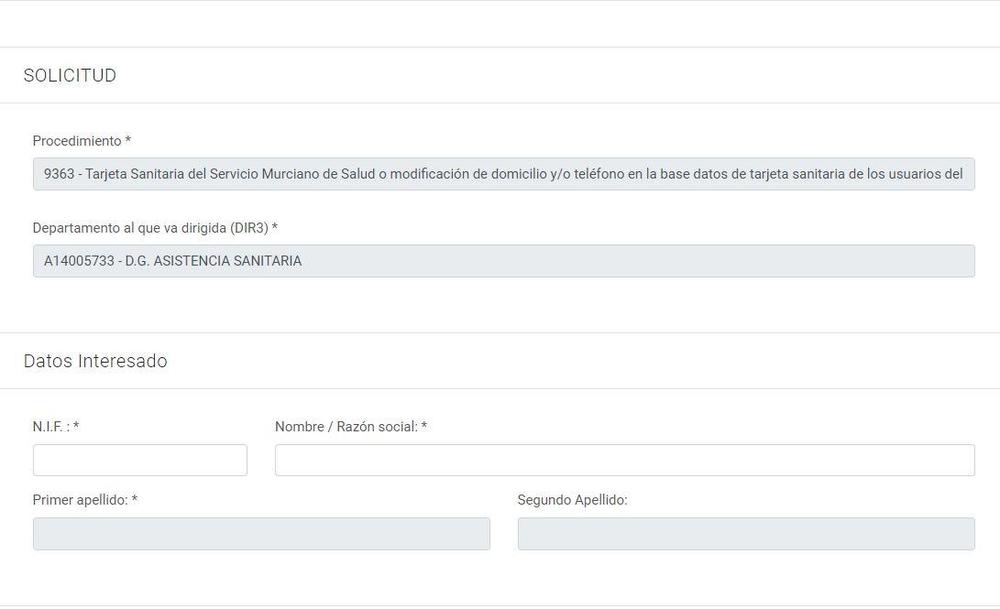Screen dimensions: 1000x609
Task: Click the N.I.F. input field
Action: point(140,460)
